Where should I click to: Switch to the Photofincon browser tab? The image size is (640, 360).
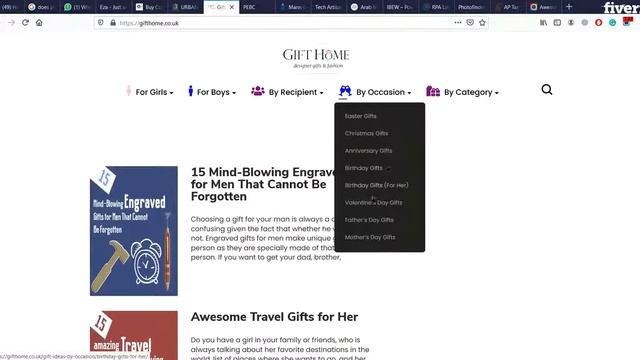471,7
